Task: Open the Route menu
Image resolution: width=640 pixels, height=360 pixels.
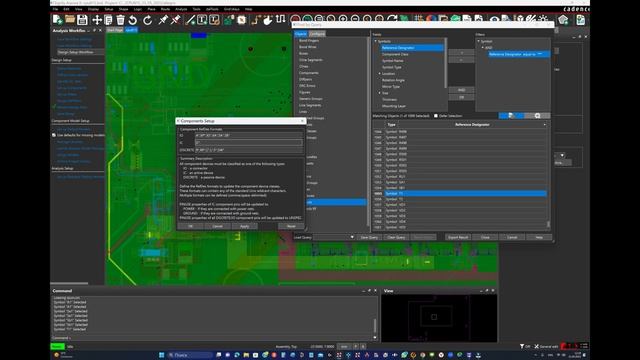Action: (165, 9)
